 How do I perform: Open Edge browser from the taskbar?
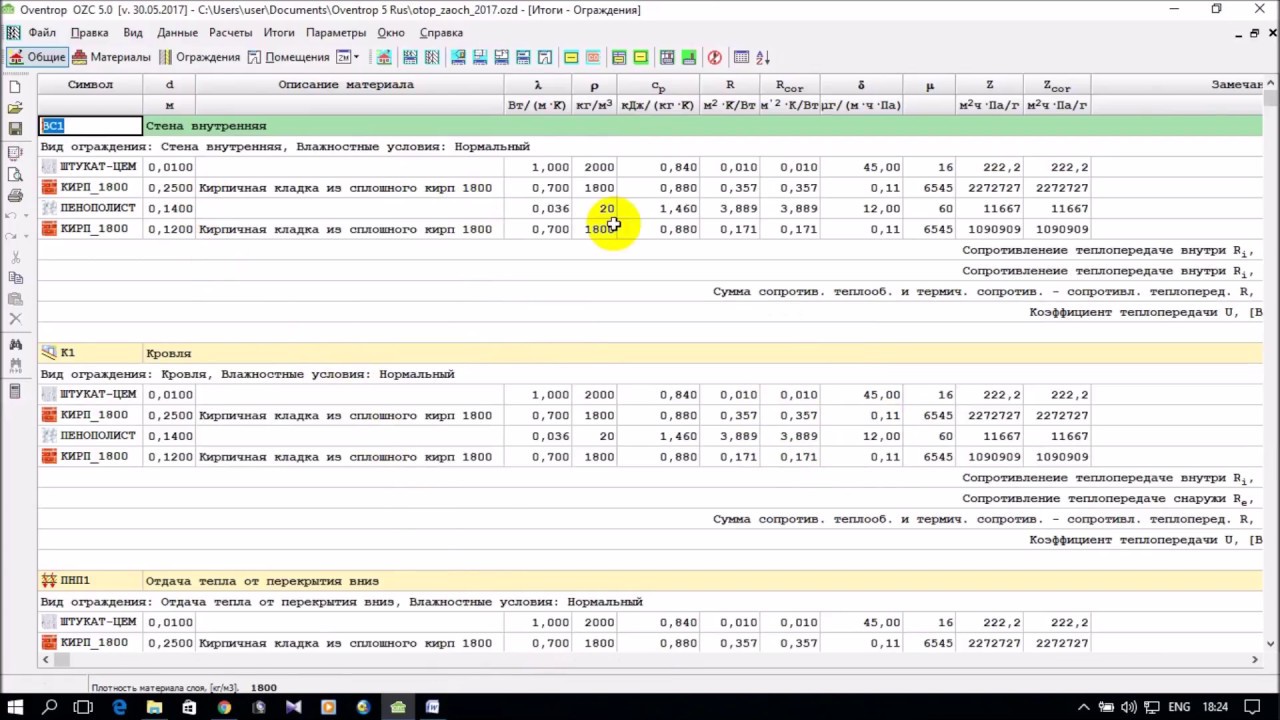pos(120,707)
